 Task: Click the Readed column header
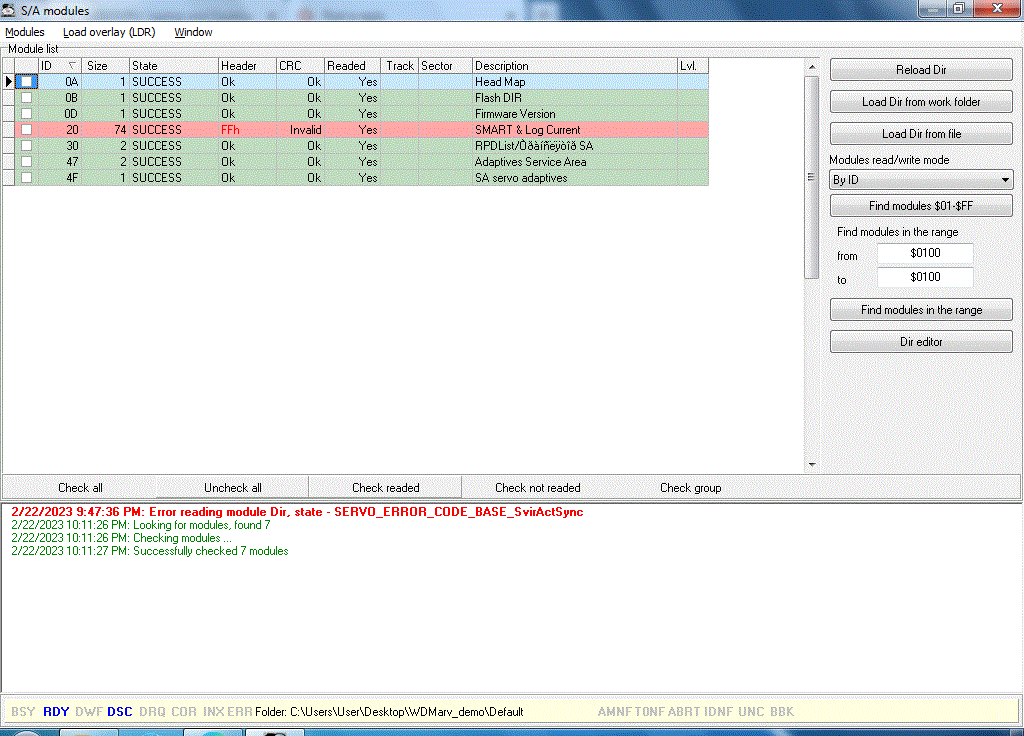tap(352, 66)
